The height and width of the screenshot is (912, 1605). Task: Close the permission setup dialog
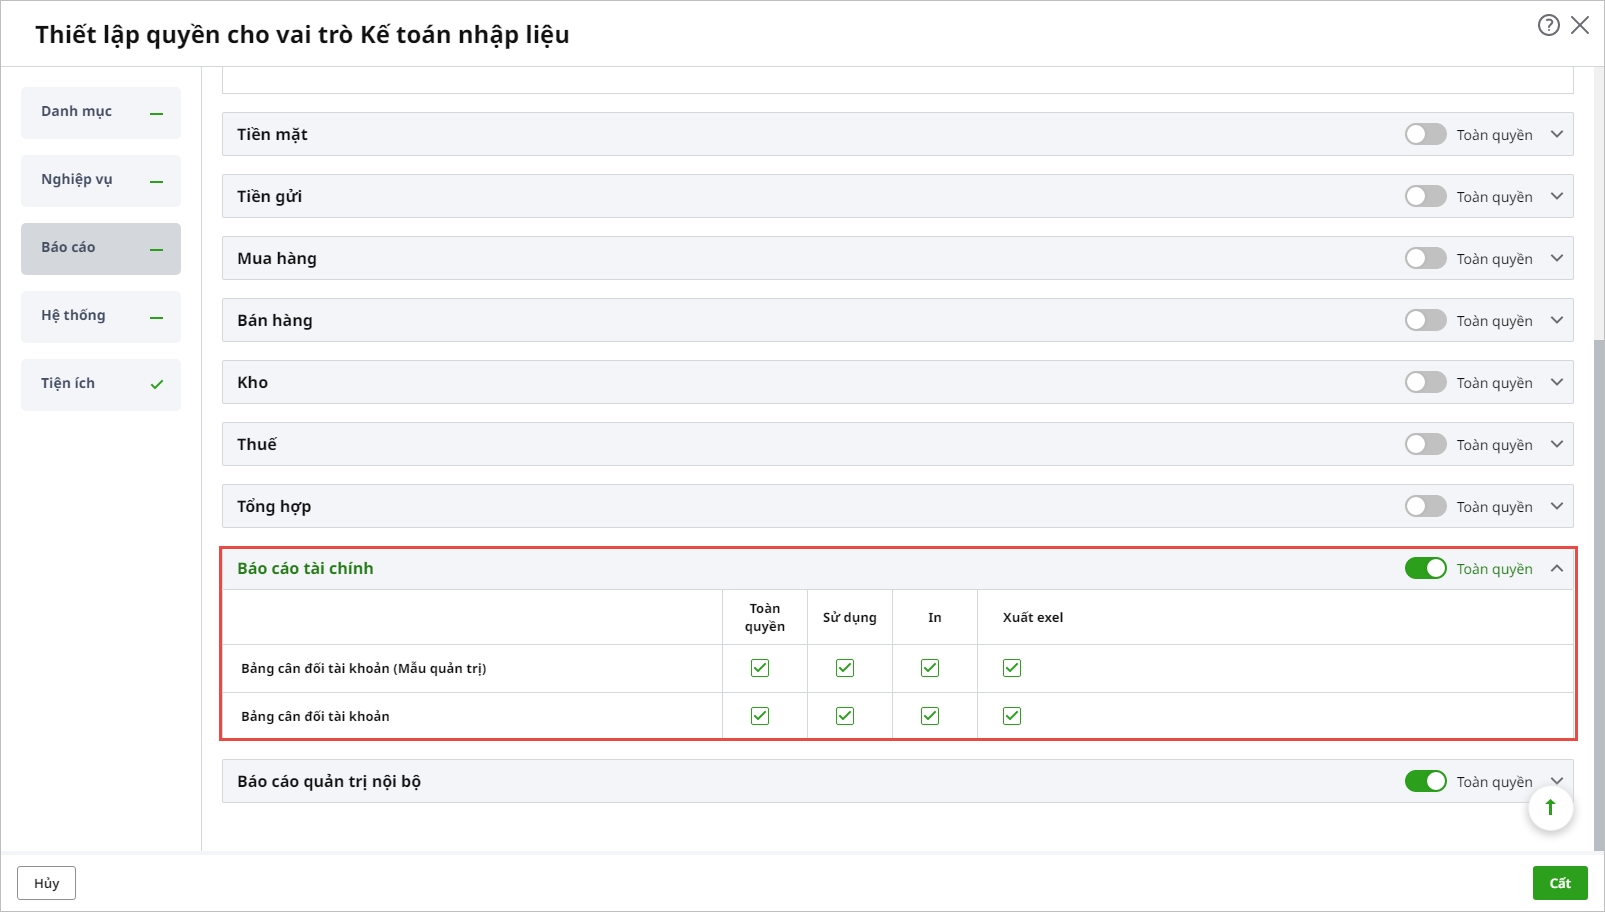click(1580, 26)
